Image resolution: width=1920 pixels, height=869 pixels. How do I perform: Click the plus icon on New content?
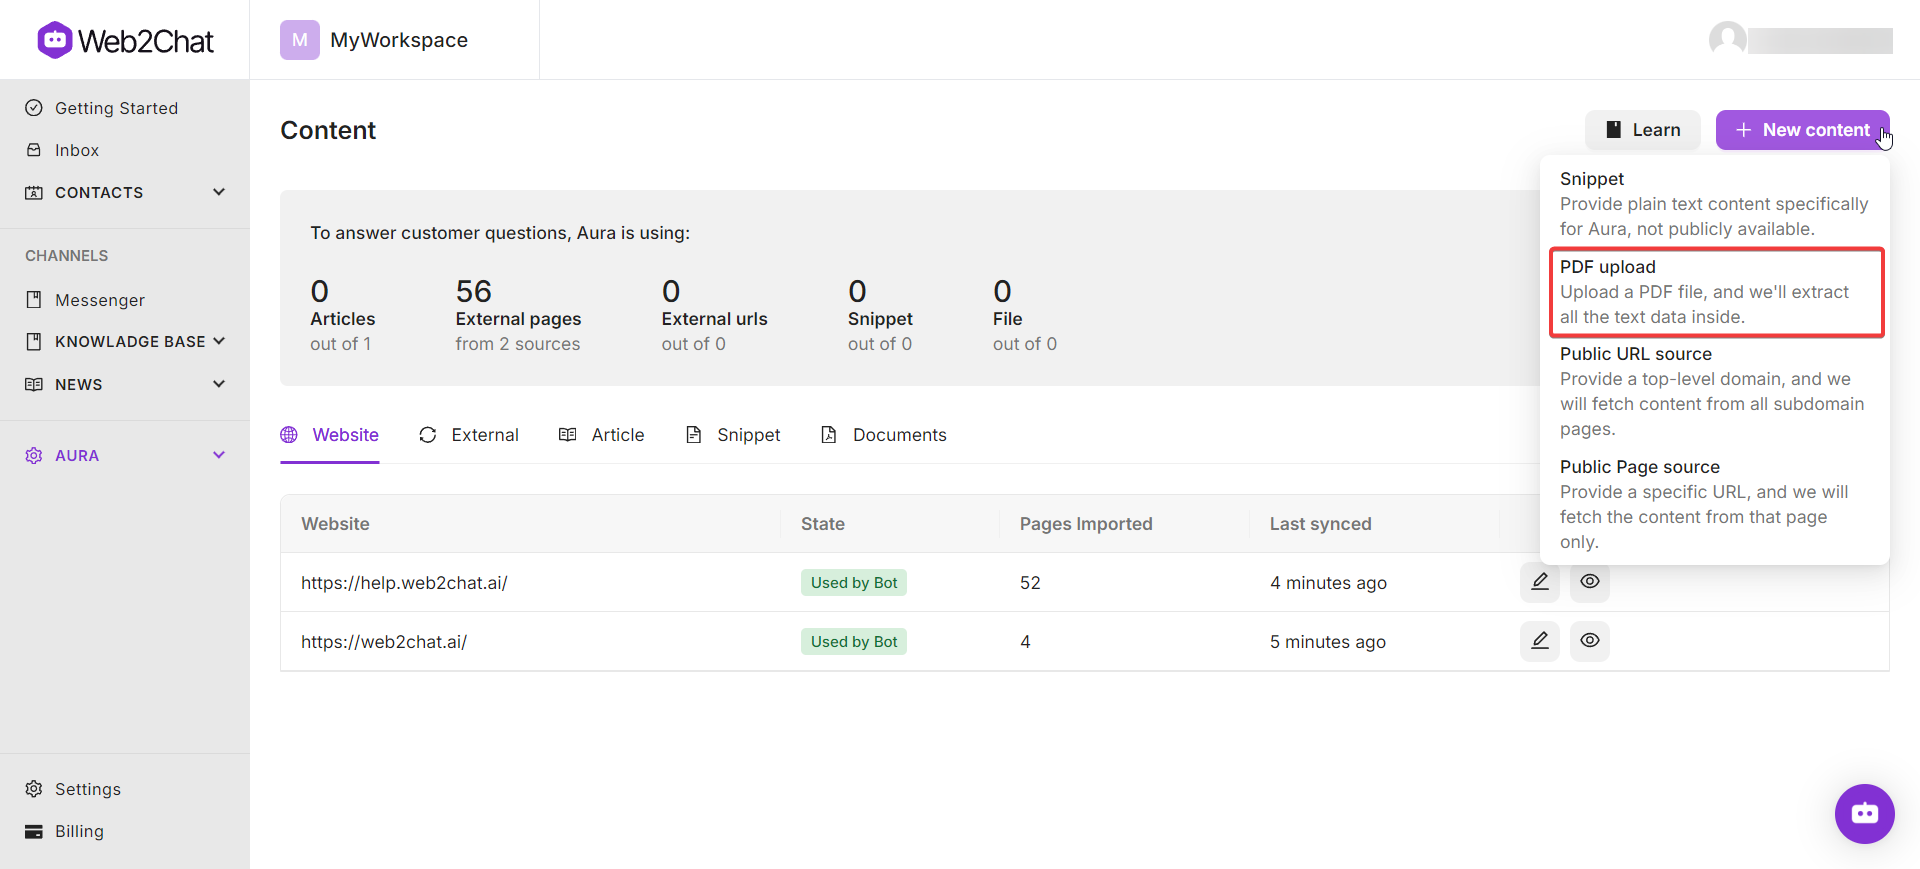[1744, 130]
